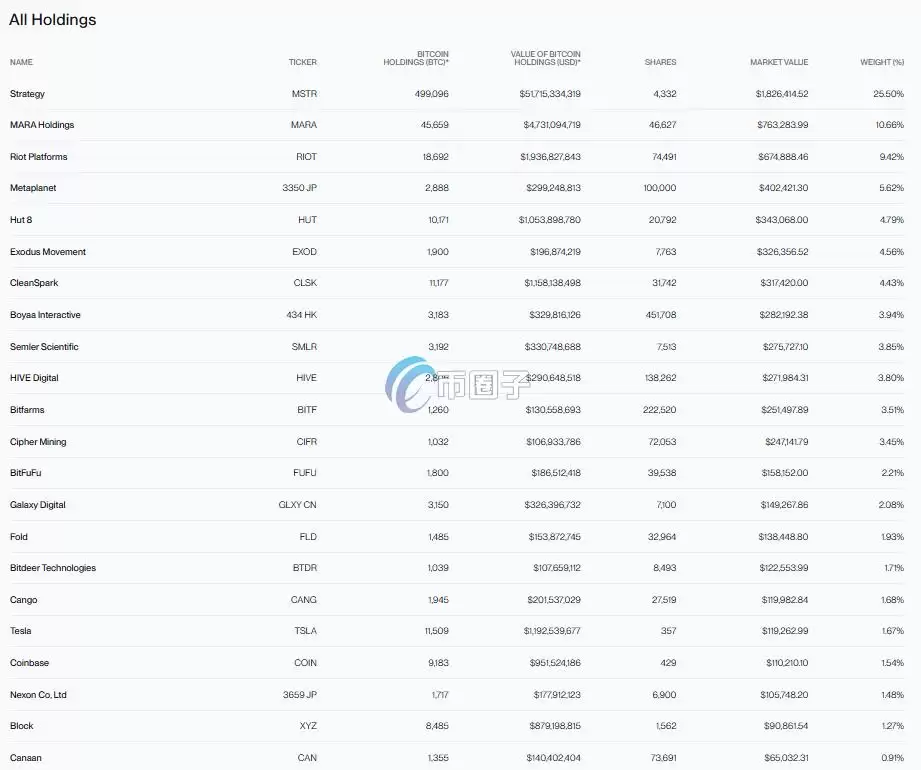Select the Bitdeer Technologies name

[53, 568]
